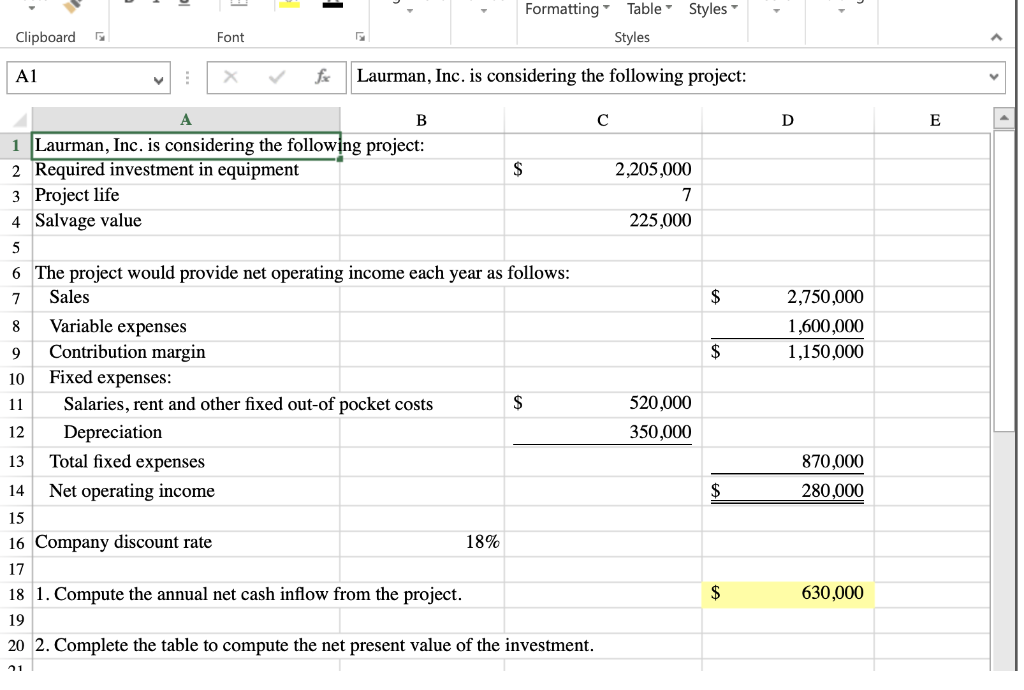Select the salaries cost value 520,000

(x=602, y=405)
